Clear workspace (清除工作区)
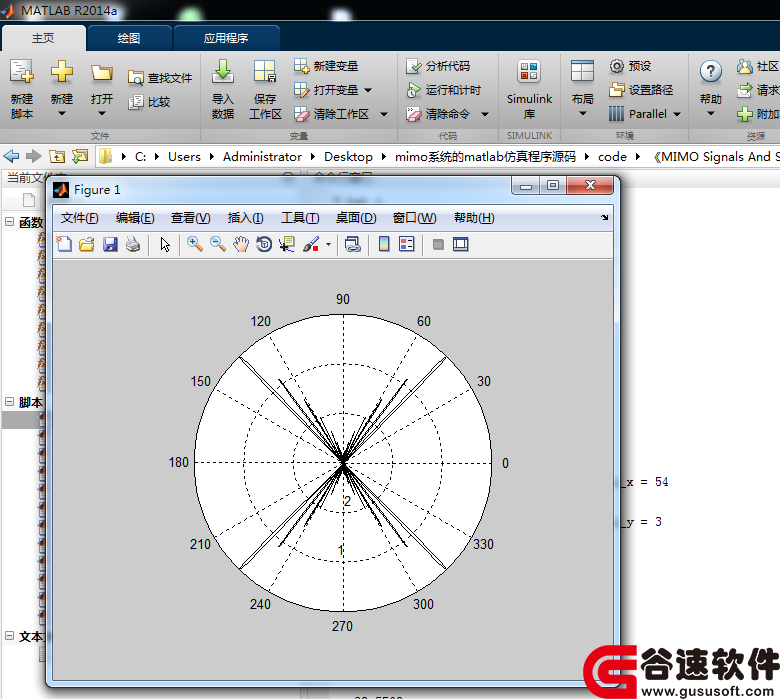 click(x=332, y=114)
